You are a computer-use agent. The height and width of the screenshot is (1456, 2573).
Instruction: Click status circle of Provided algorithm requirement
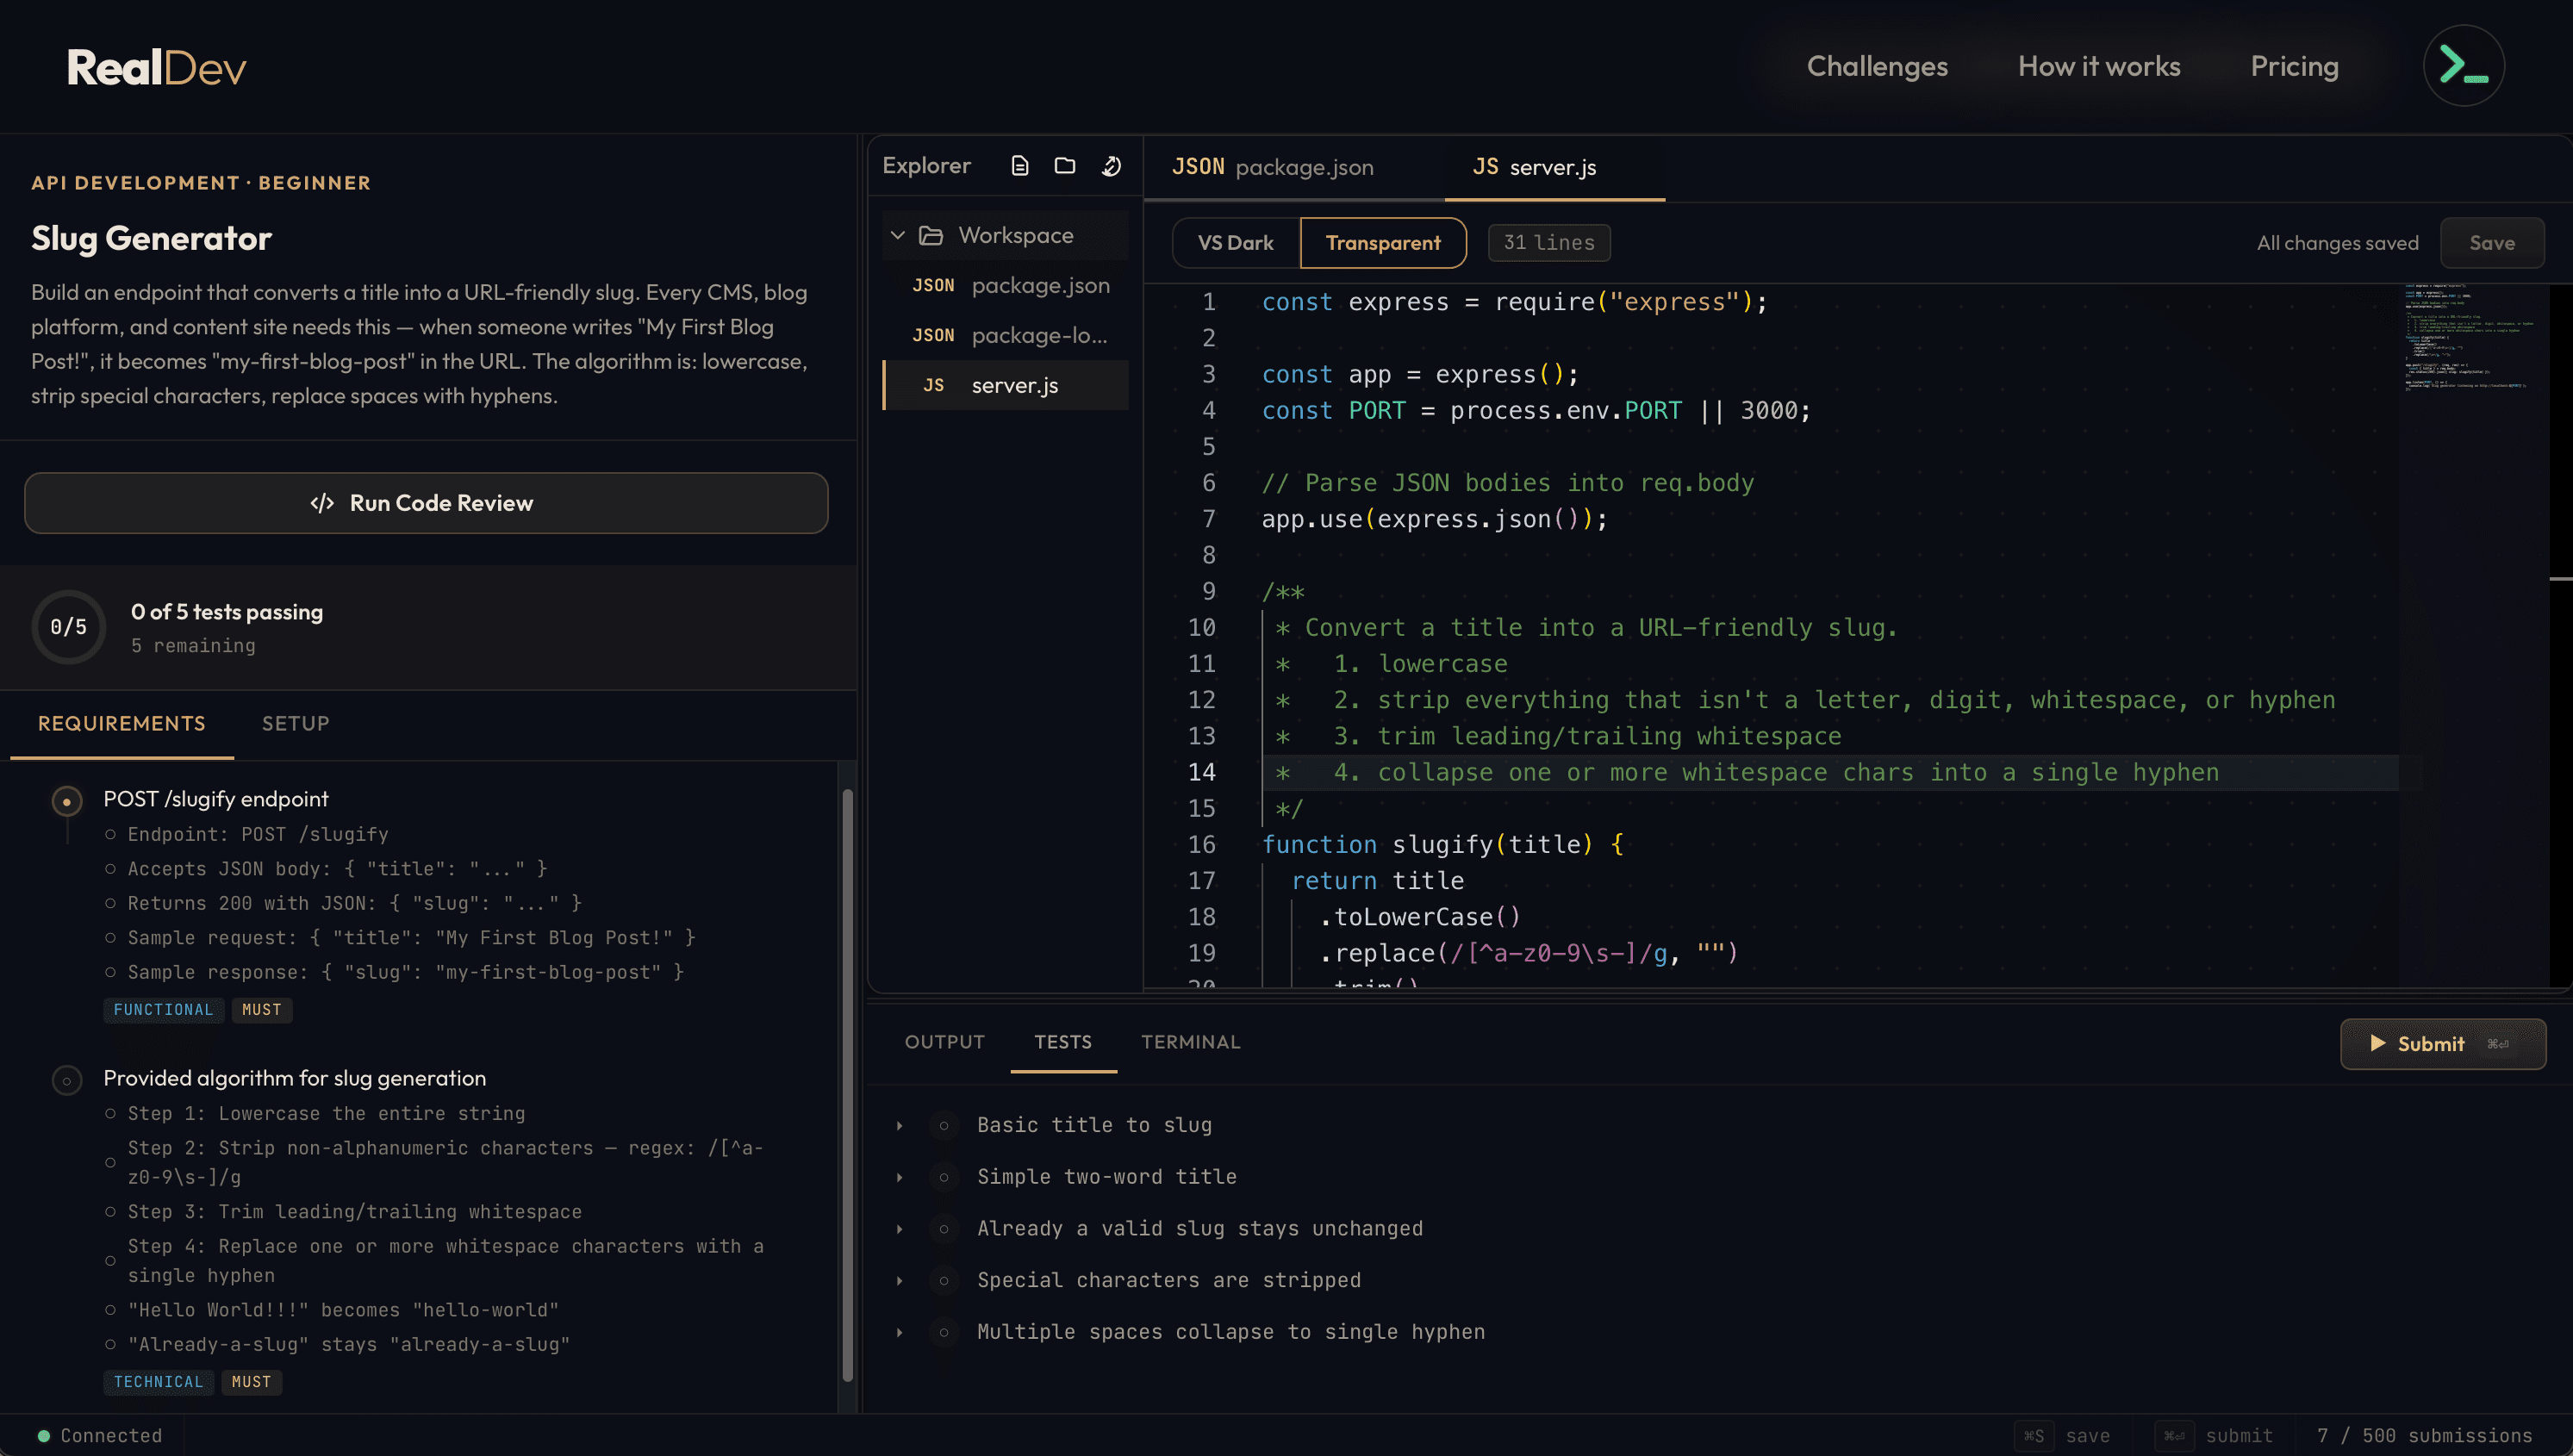67,1080
